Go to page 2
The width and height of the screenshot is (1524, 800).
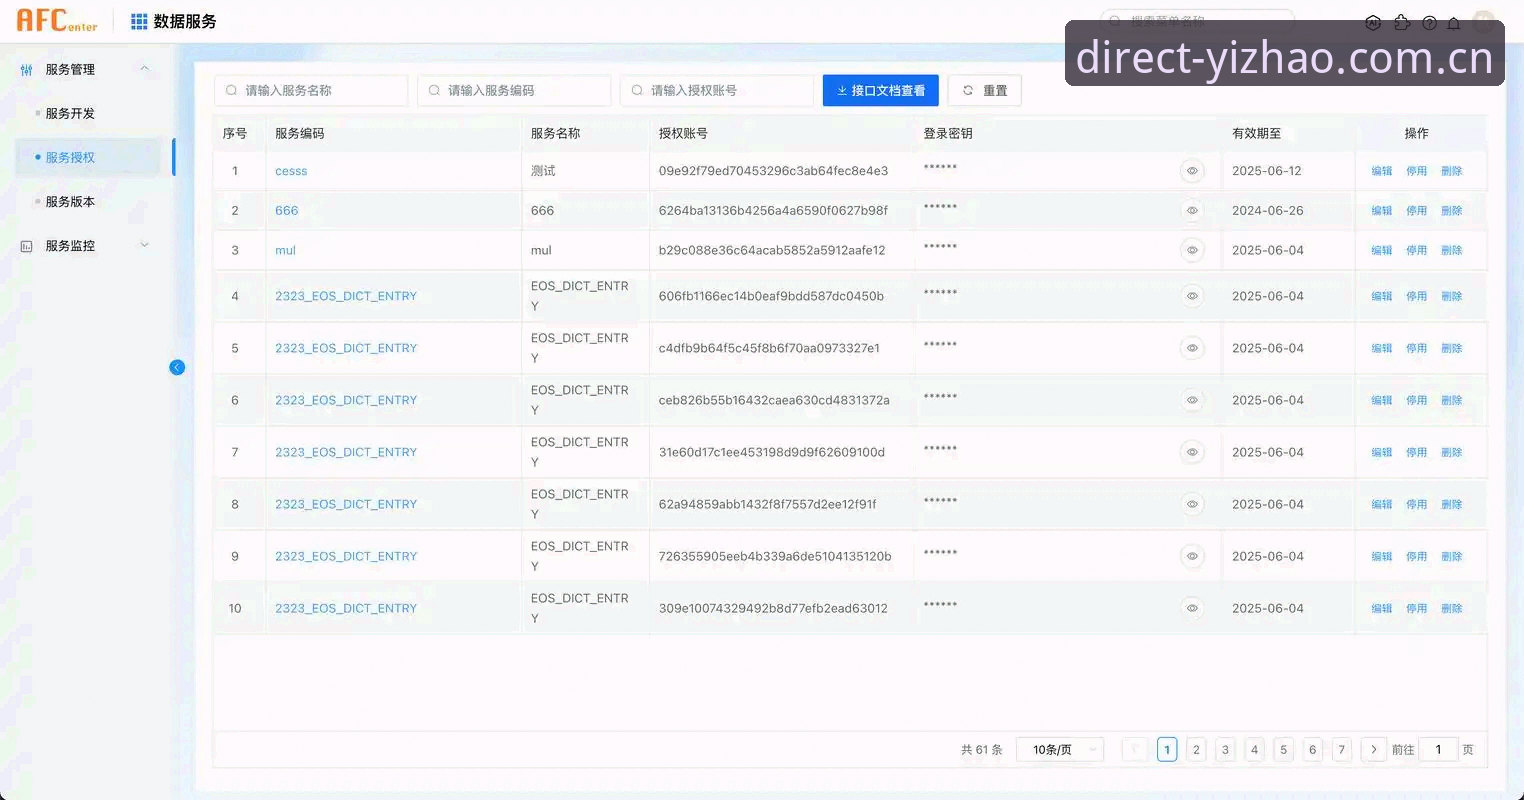click(1196, 749)
